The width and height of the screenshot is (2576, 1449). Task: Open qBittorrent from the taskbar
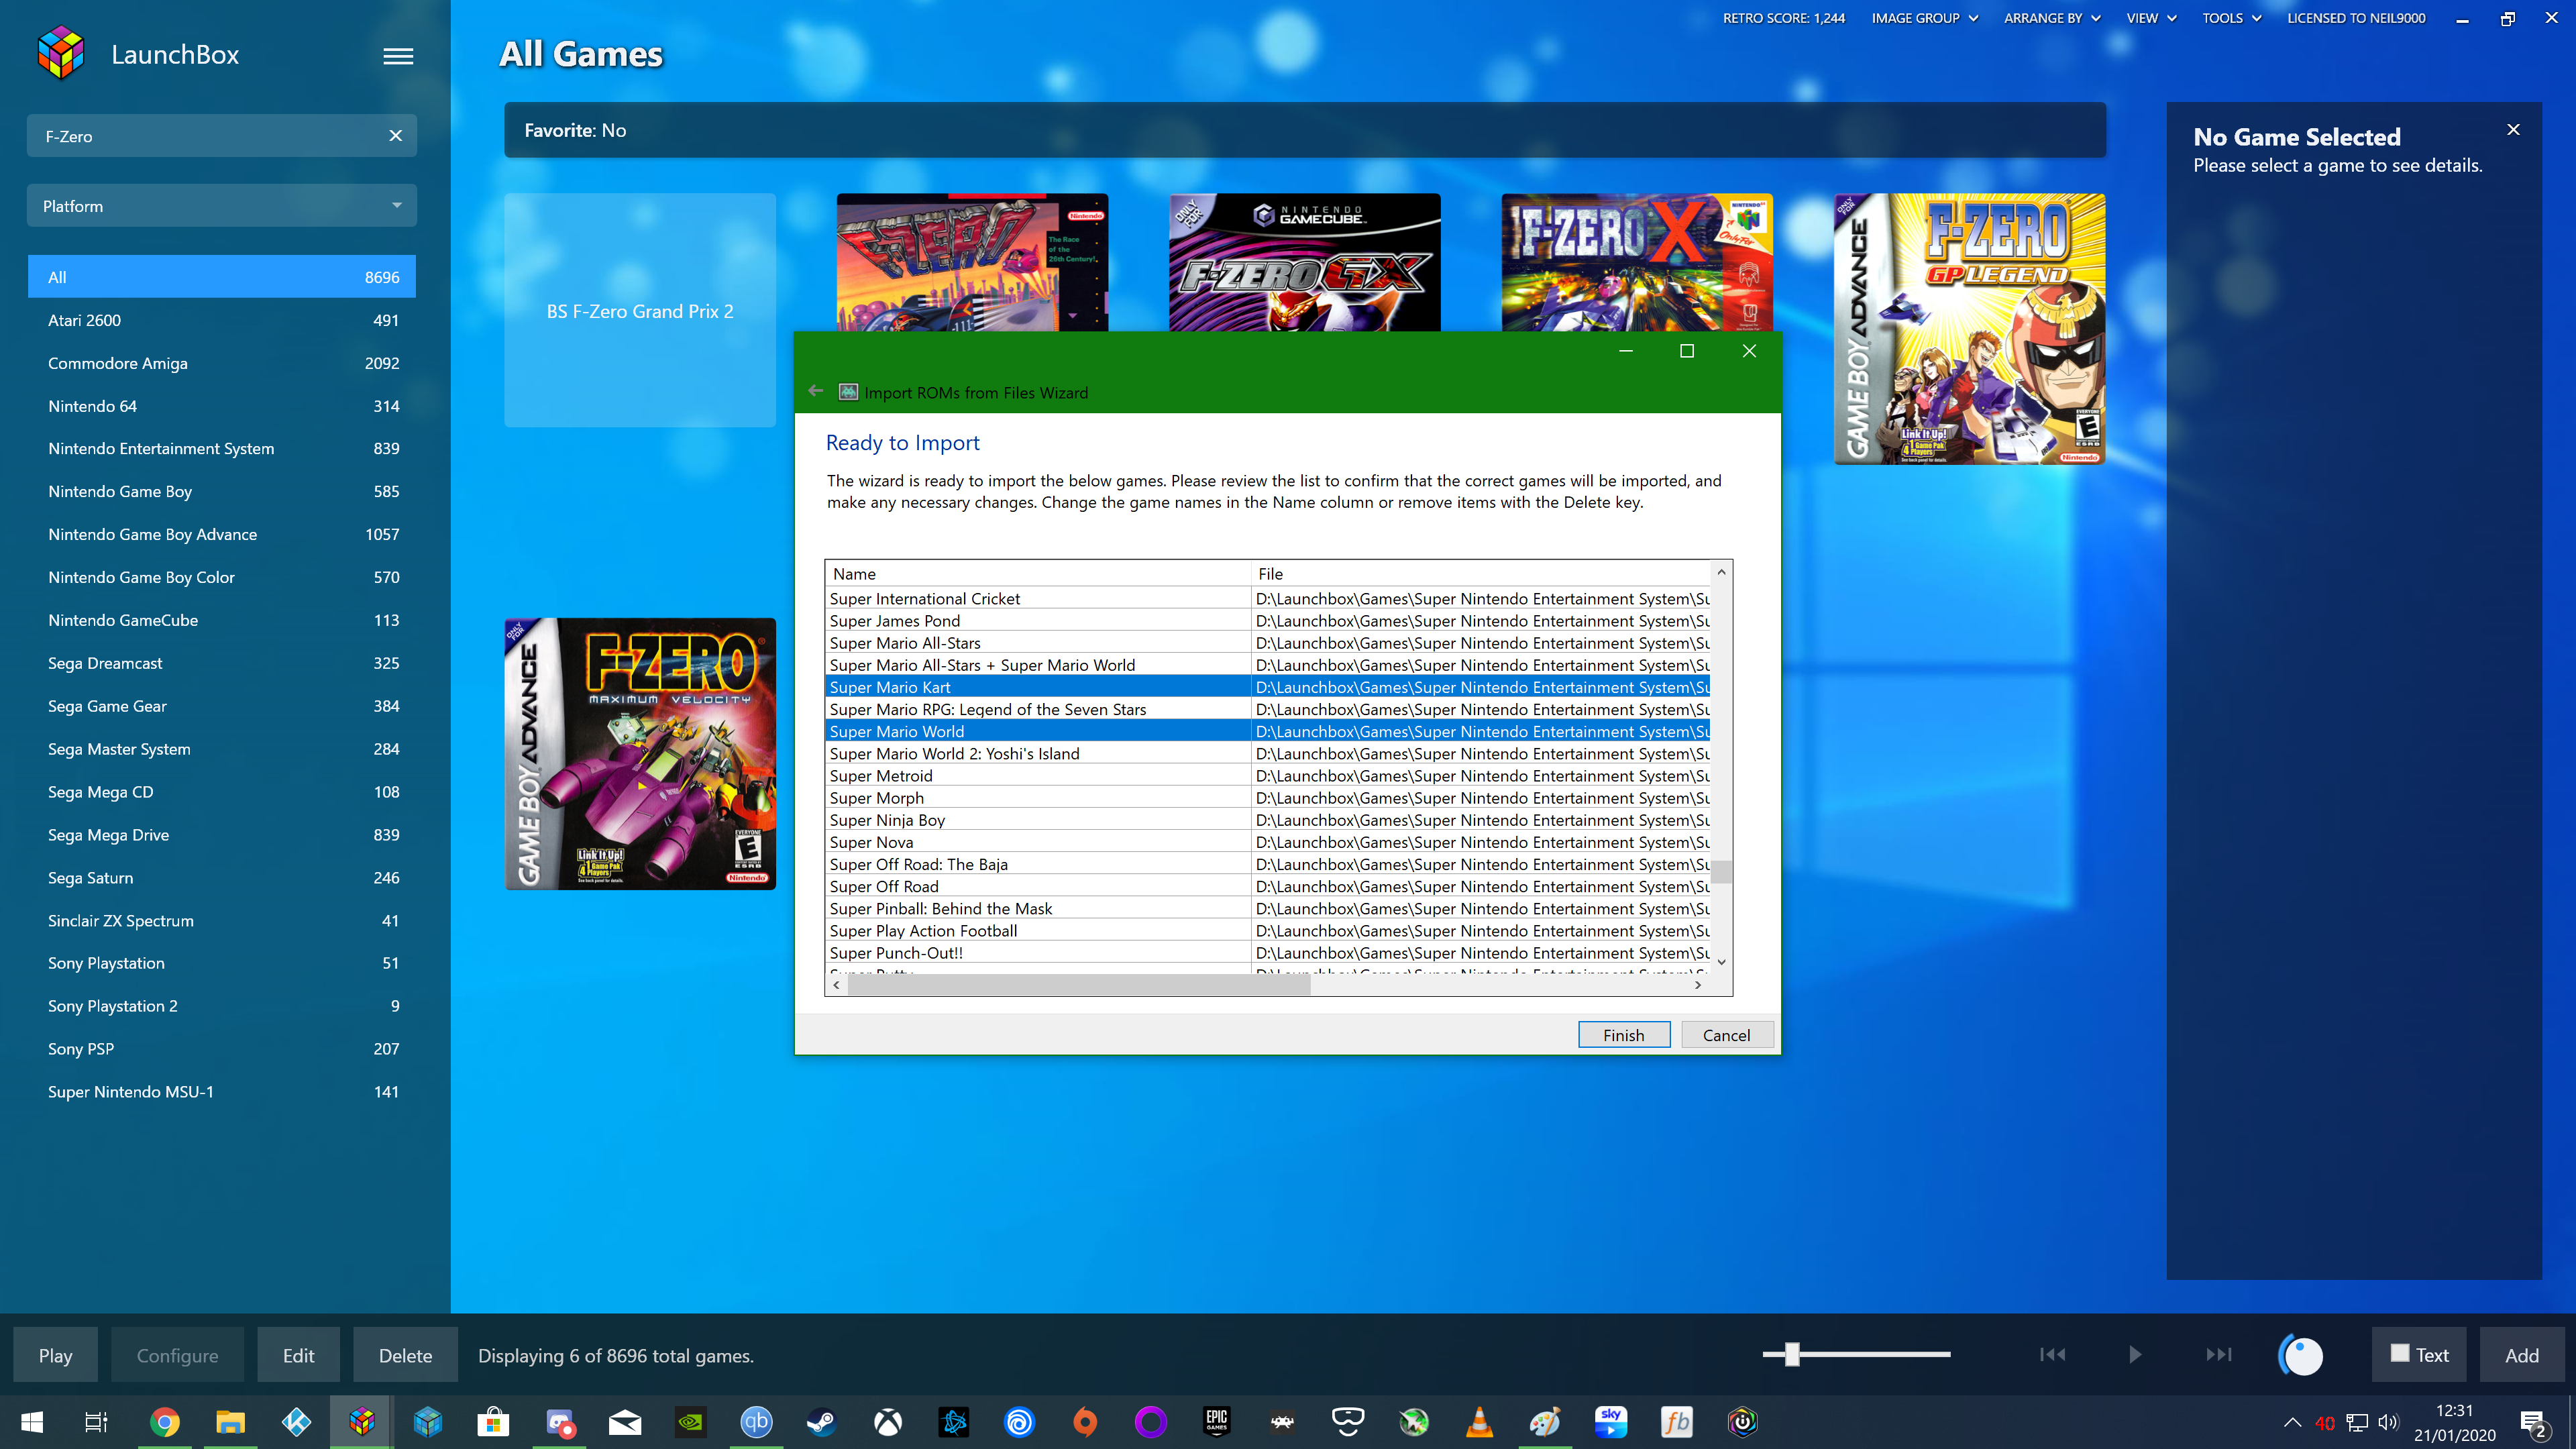tap(757, 1421)
